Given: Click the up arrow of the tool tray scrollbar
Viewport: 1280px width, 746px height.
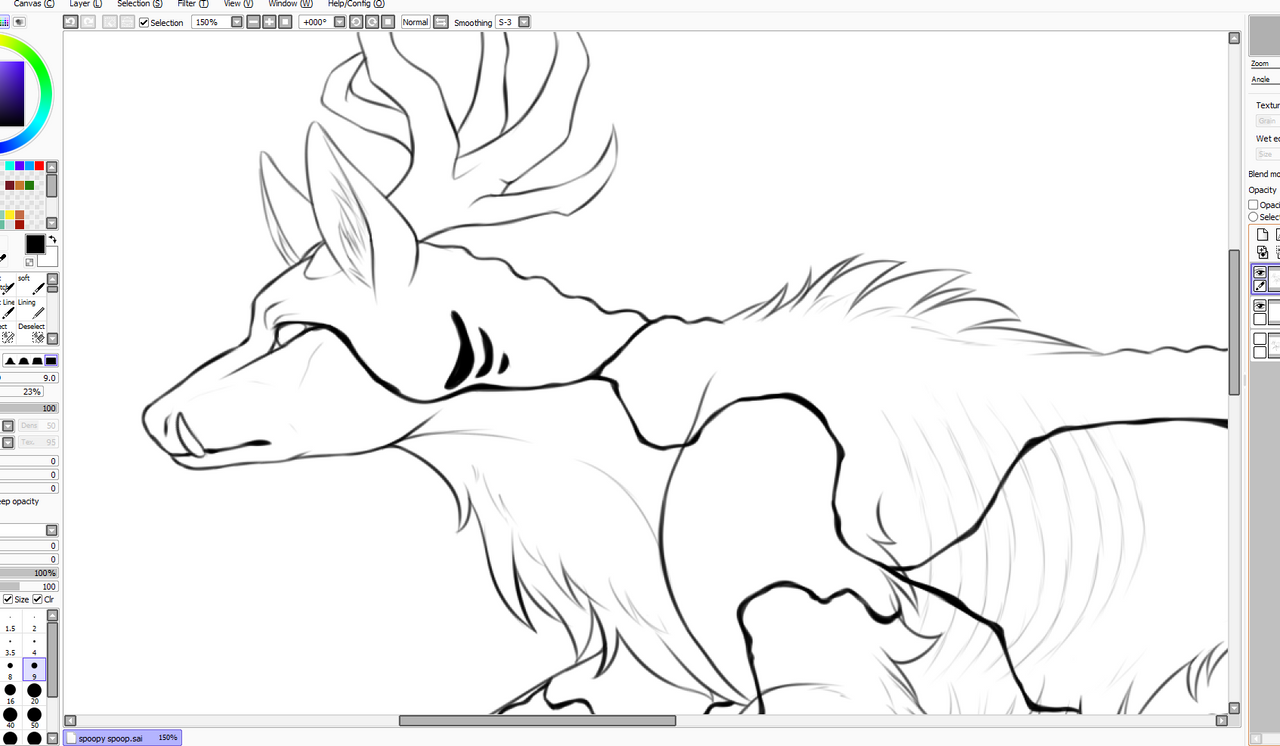Looking at the screenshot, I should click(x=52, y=279).
